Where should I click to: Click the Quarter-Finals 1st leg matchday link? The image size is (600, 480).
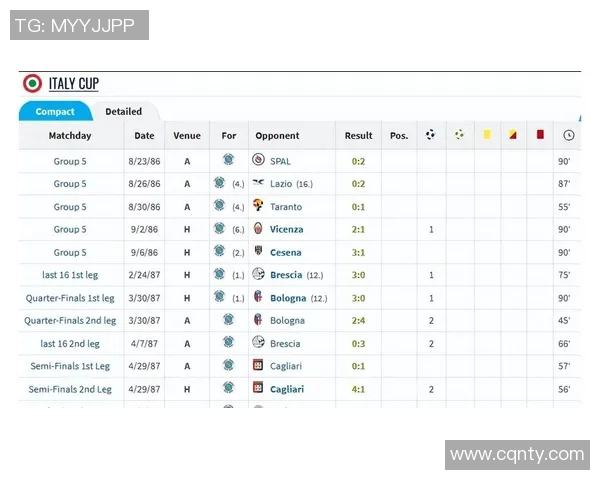tap(70, 298)
